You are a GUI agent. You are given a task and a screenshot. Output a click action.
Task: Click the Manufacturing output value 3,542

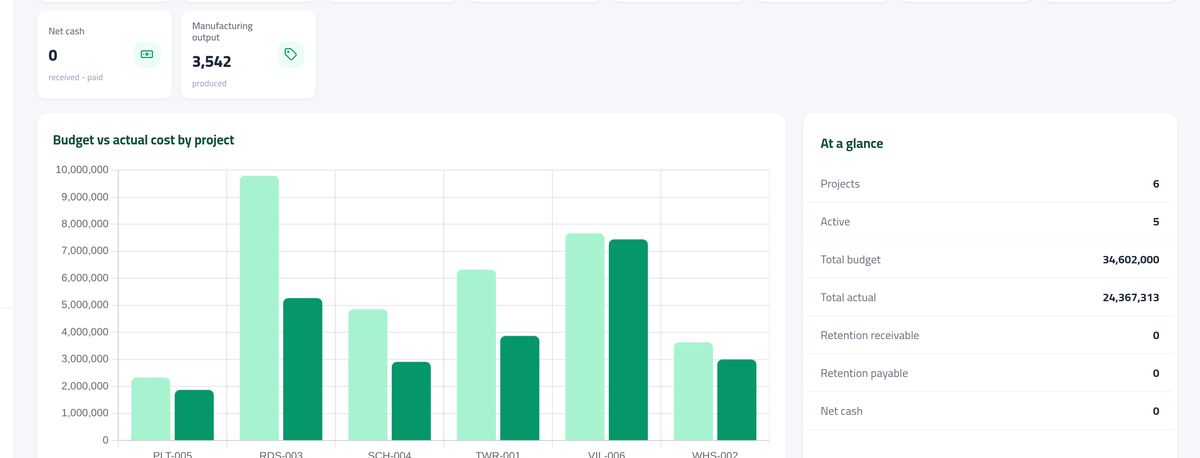(212, 62)
